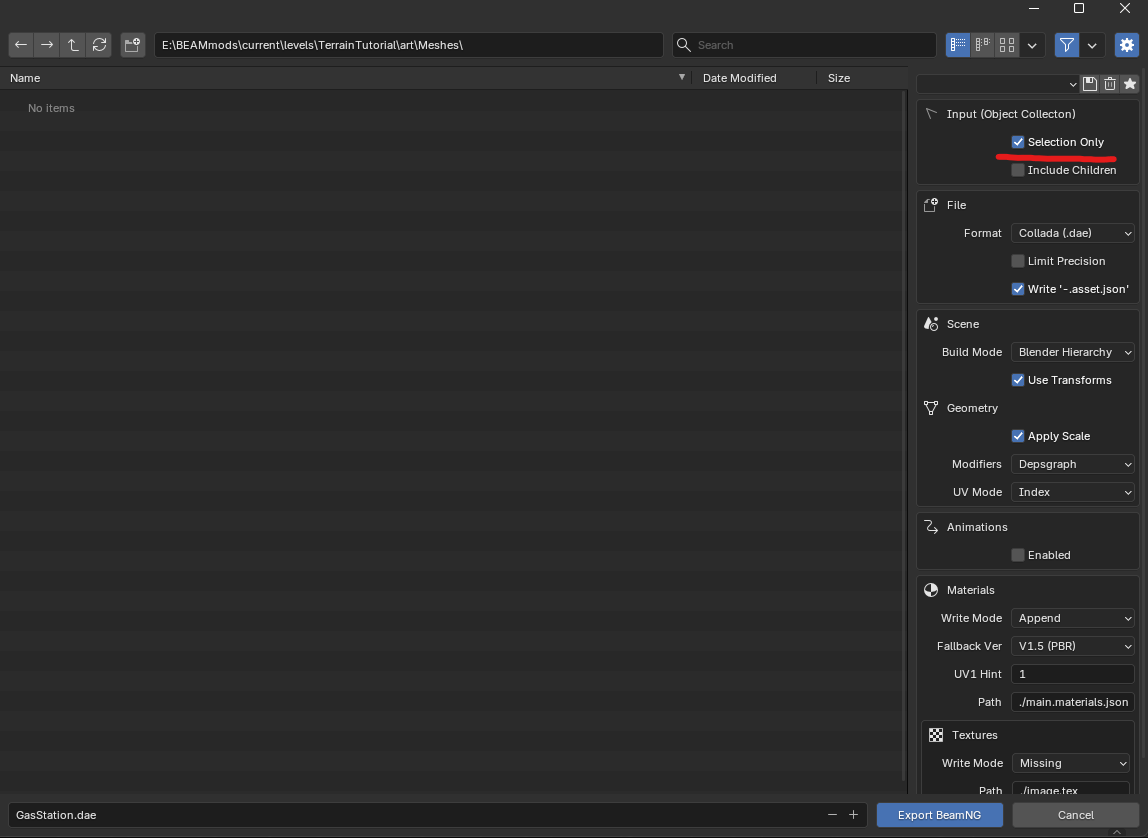Click the Cancel button
Image resolution: width=1148 pixels, height=838 pixels.
(x=1076, y=815)
